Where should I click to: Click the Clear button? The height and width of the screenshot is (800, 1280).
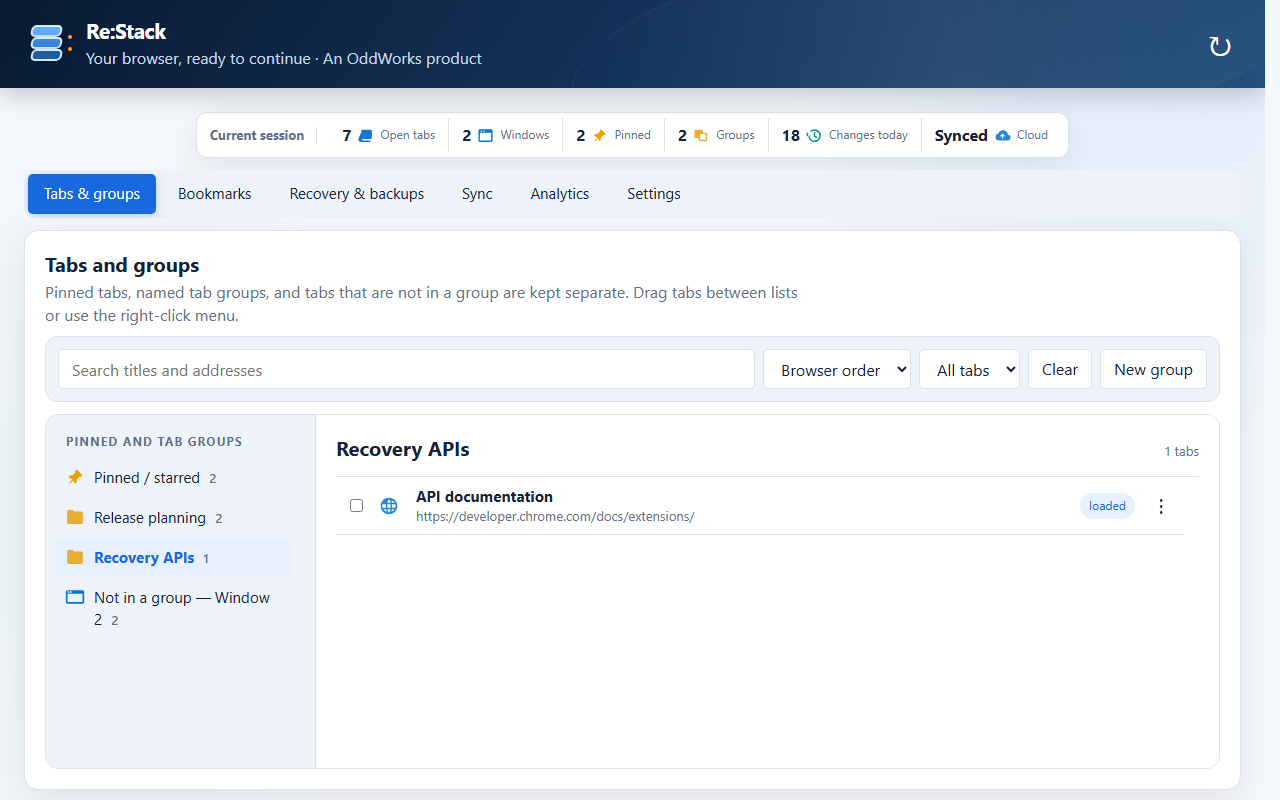[x=1060, y=369]
